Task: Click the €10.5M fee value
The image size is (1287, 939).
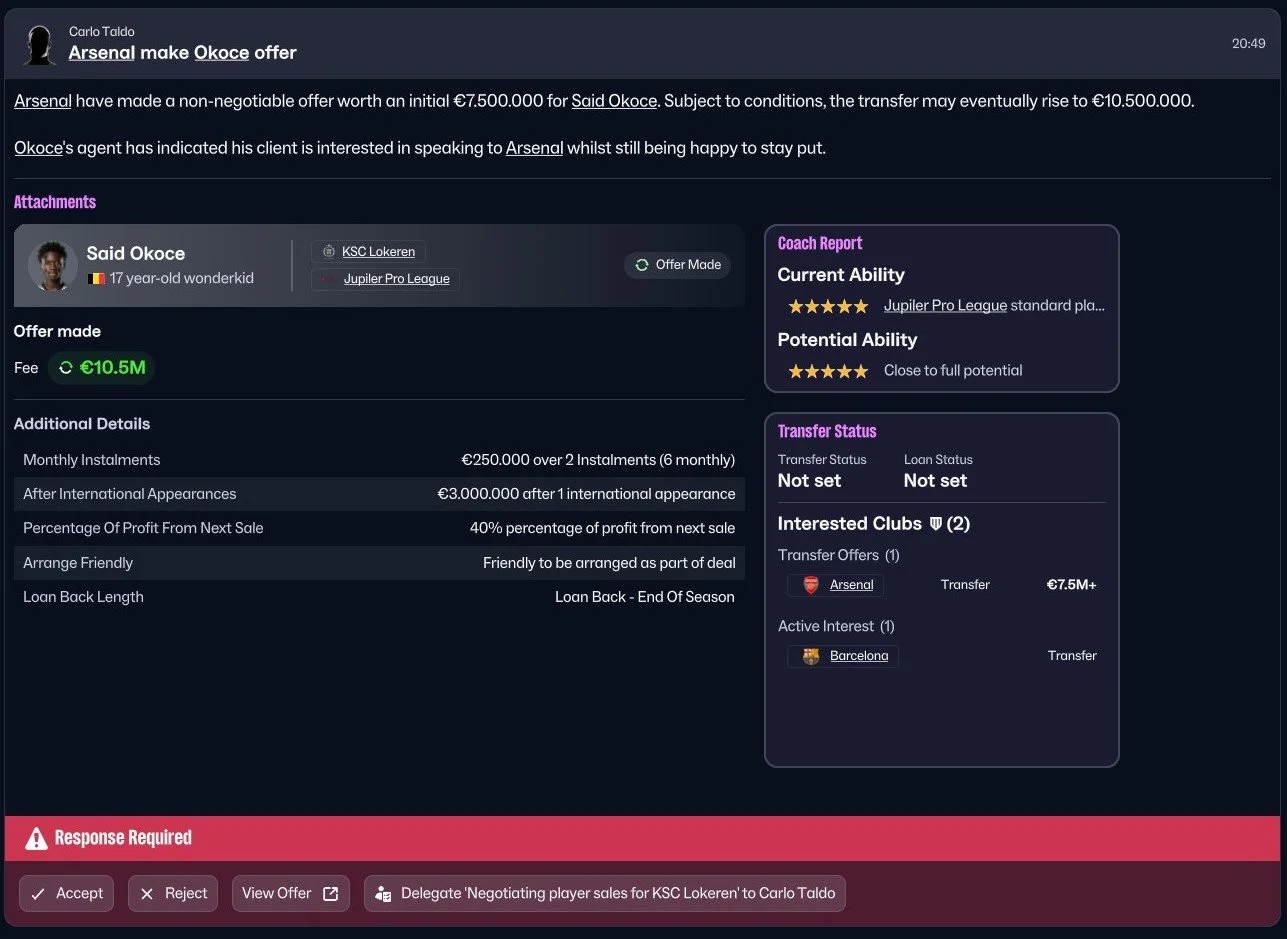Action: (112, 368)
